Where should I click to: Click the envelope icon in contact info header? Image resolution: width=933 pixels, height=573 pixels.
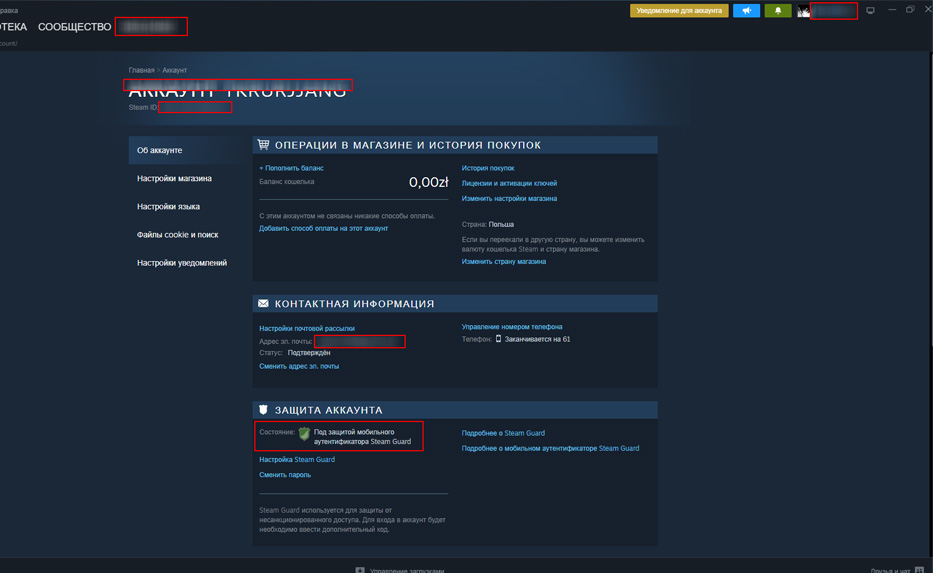[x=263, y=303]
